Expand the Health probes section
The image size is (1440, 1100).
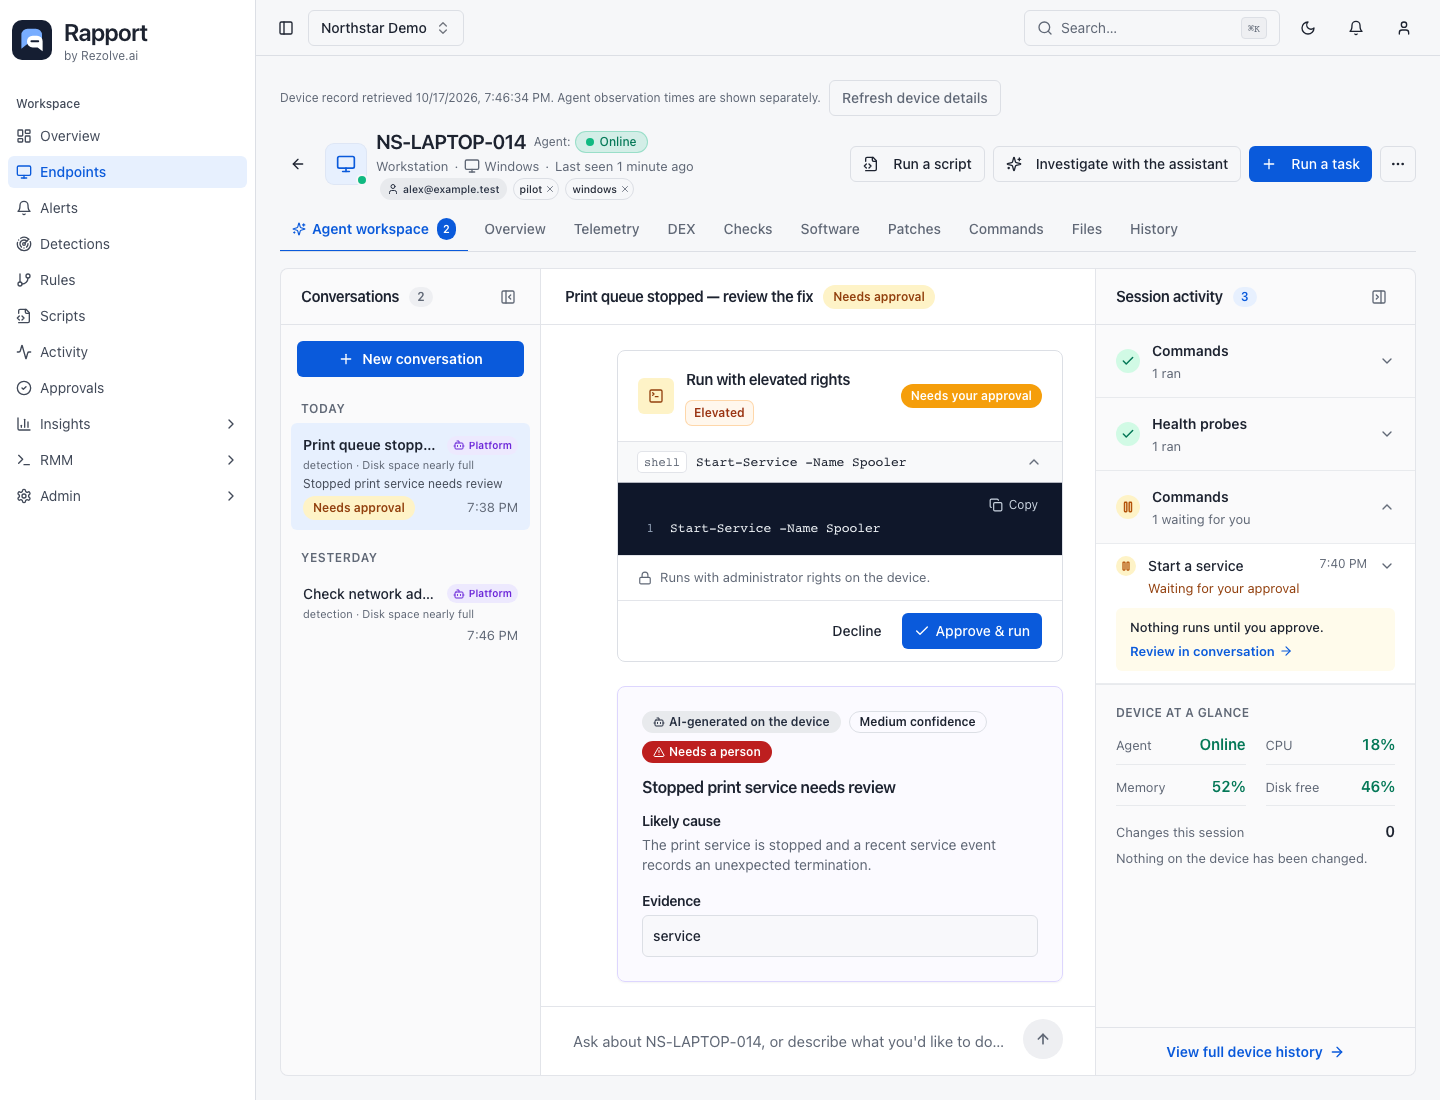click(x=1255, y=434)
